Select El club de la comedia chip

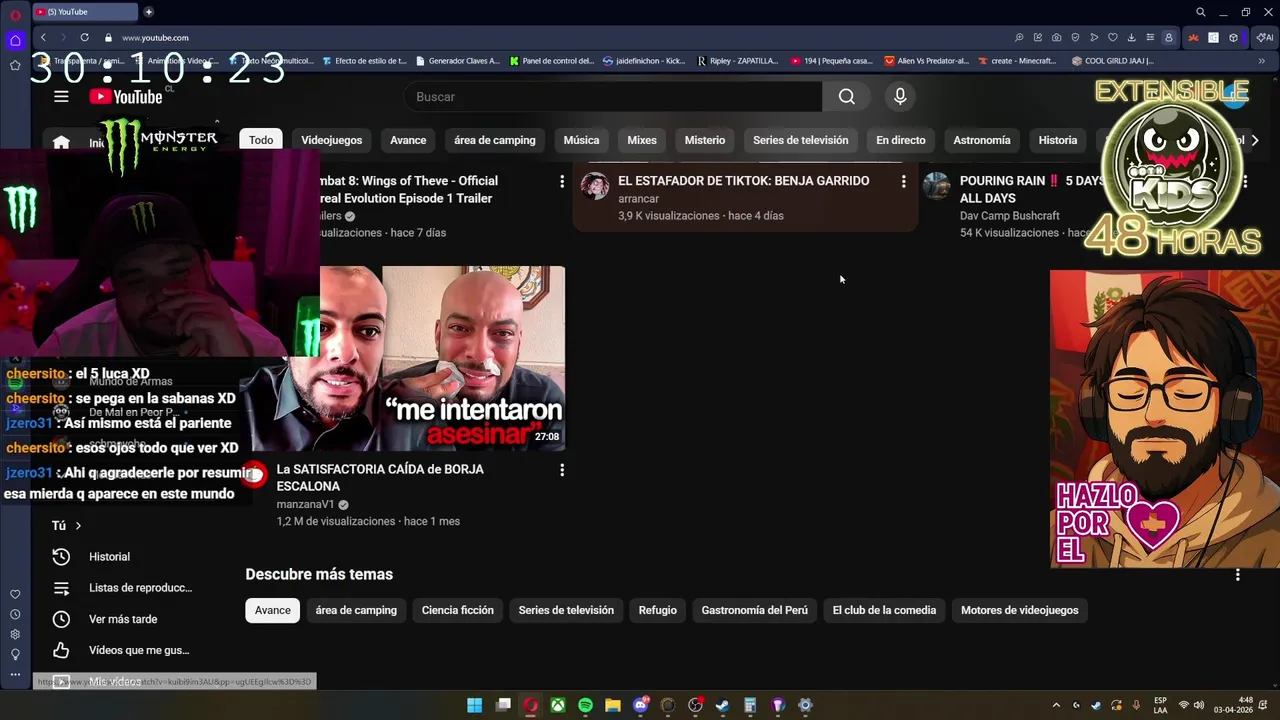[885, 611]
